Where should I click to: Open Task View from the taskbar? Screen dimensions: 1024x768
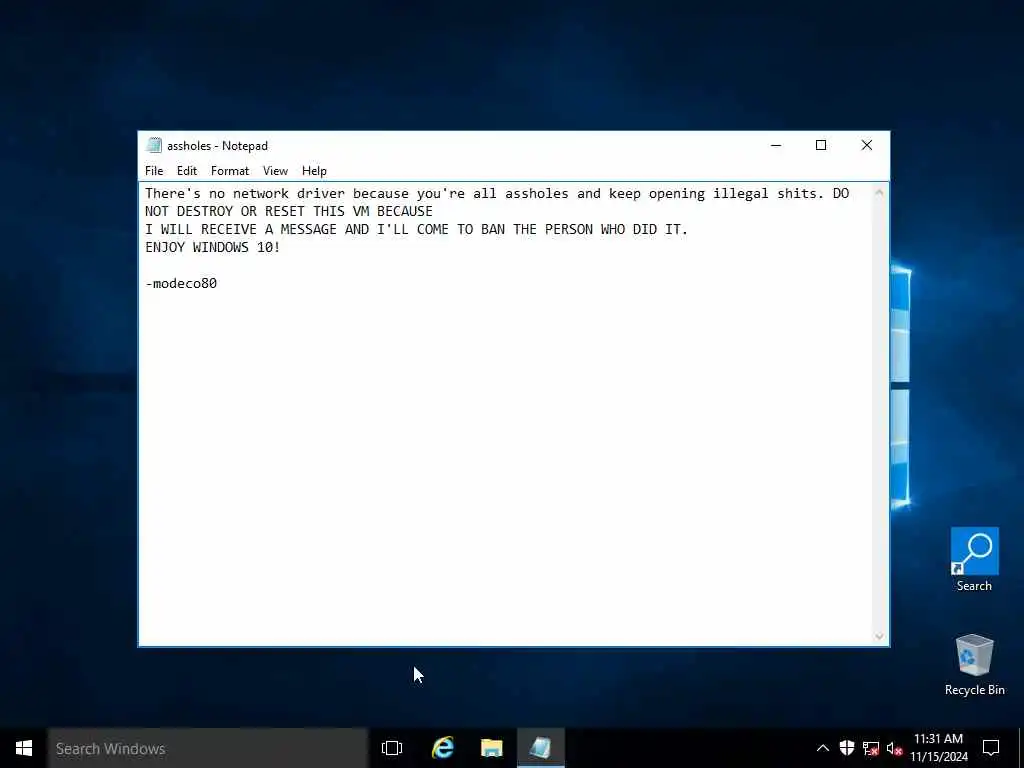point(392,748)
